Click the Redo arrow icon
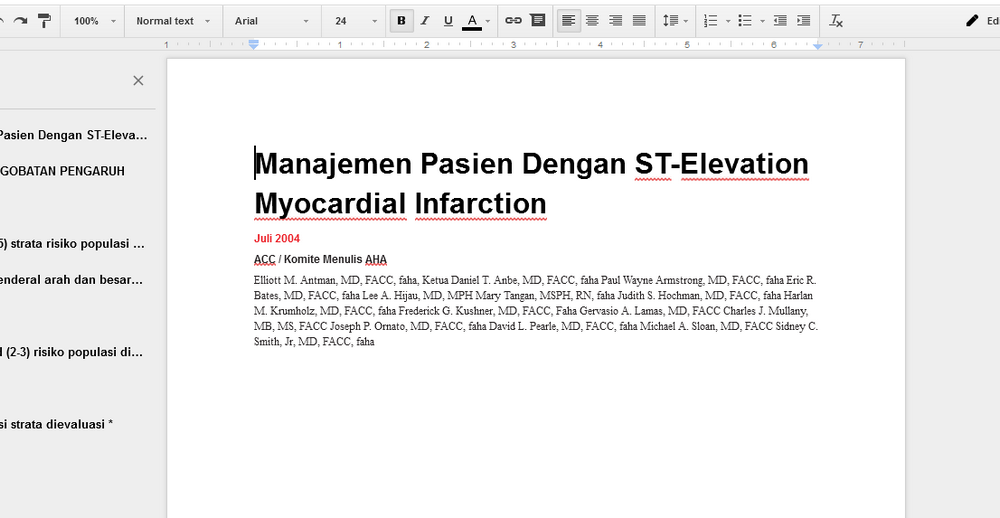Image resolution: width=1000 pixels, height=518 pixels. click(20, 21)
